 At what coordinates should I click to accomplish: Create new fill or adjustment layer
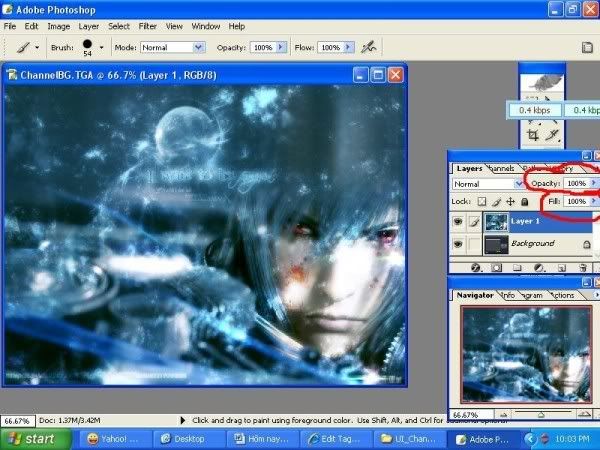click(x=539, y=268)
